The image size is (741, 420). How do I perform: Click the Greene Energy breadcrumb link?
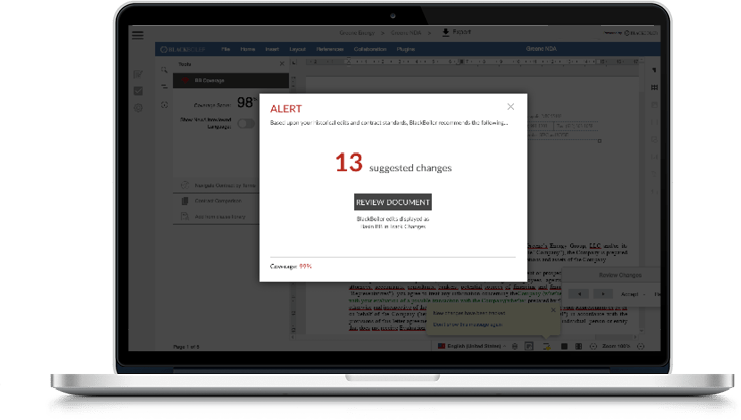357,33
